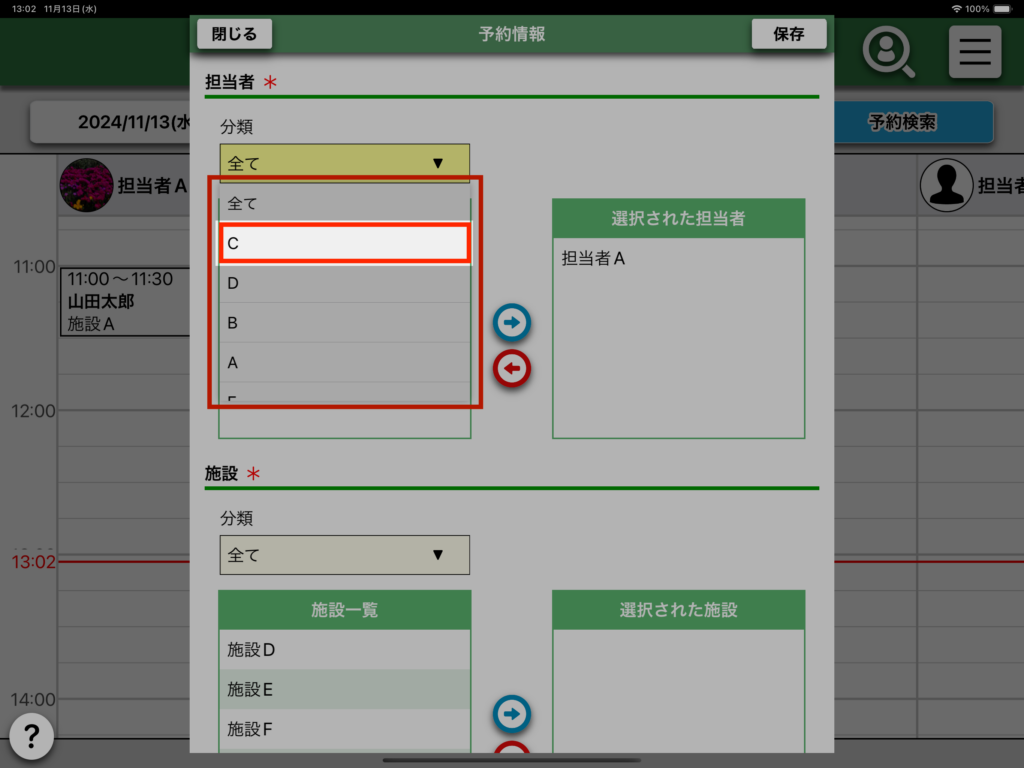The image size is (1024, 768).
Task: Expand the 施設 分類 dropdown
Action: (x=344, y=555)
